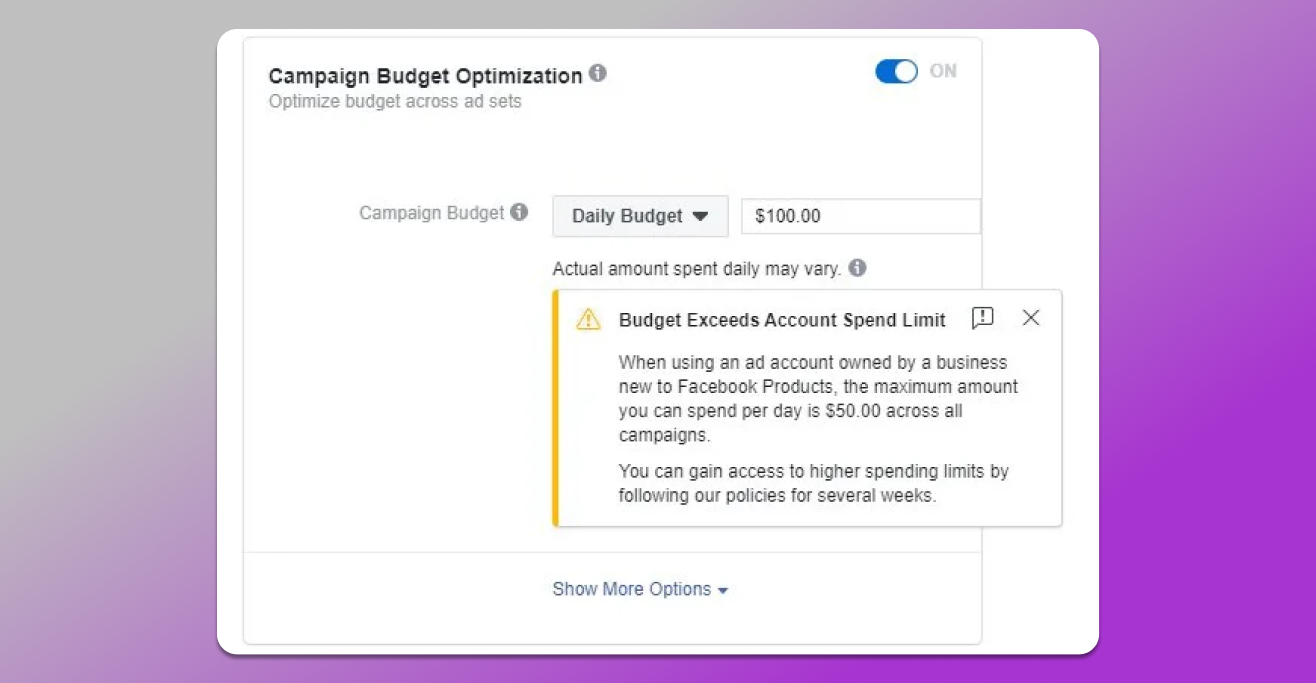Dismiss the Budget Exceeds Account Spend Limit warning
1316x683 pixels.
[1031, 318]
